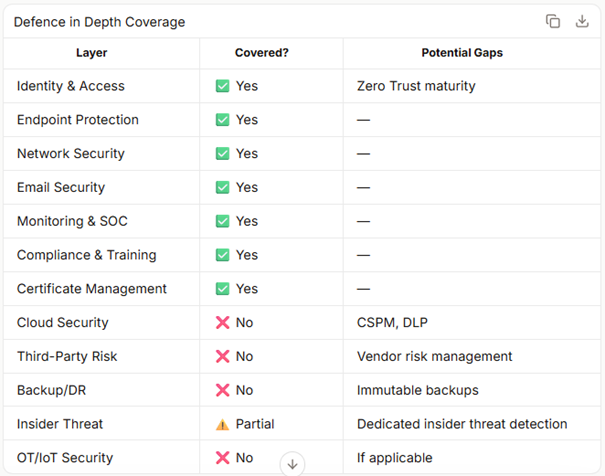
Task: Click the green checkmark for Certificate Management
Action: pyautogui.click(x=222, y=289)
